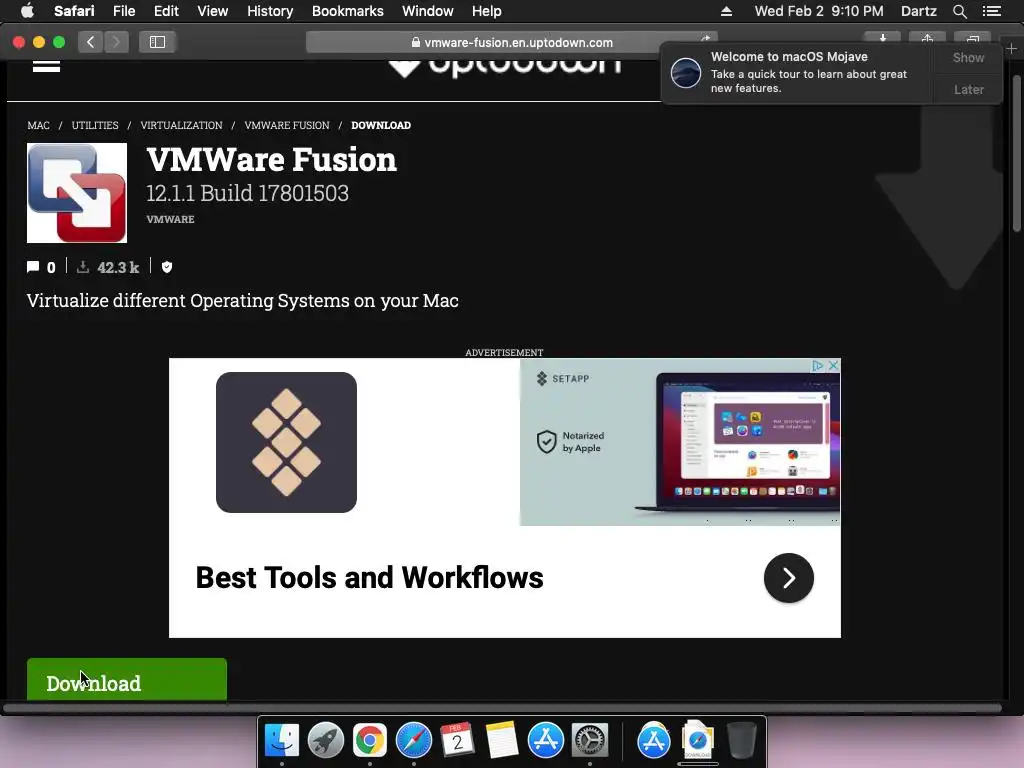
Task: Click the comments speech bubble icon
Action: point(33,266)
